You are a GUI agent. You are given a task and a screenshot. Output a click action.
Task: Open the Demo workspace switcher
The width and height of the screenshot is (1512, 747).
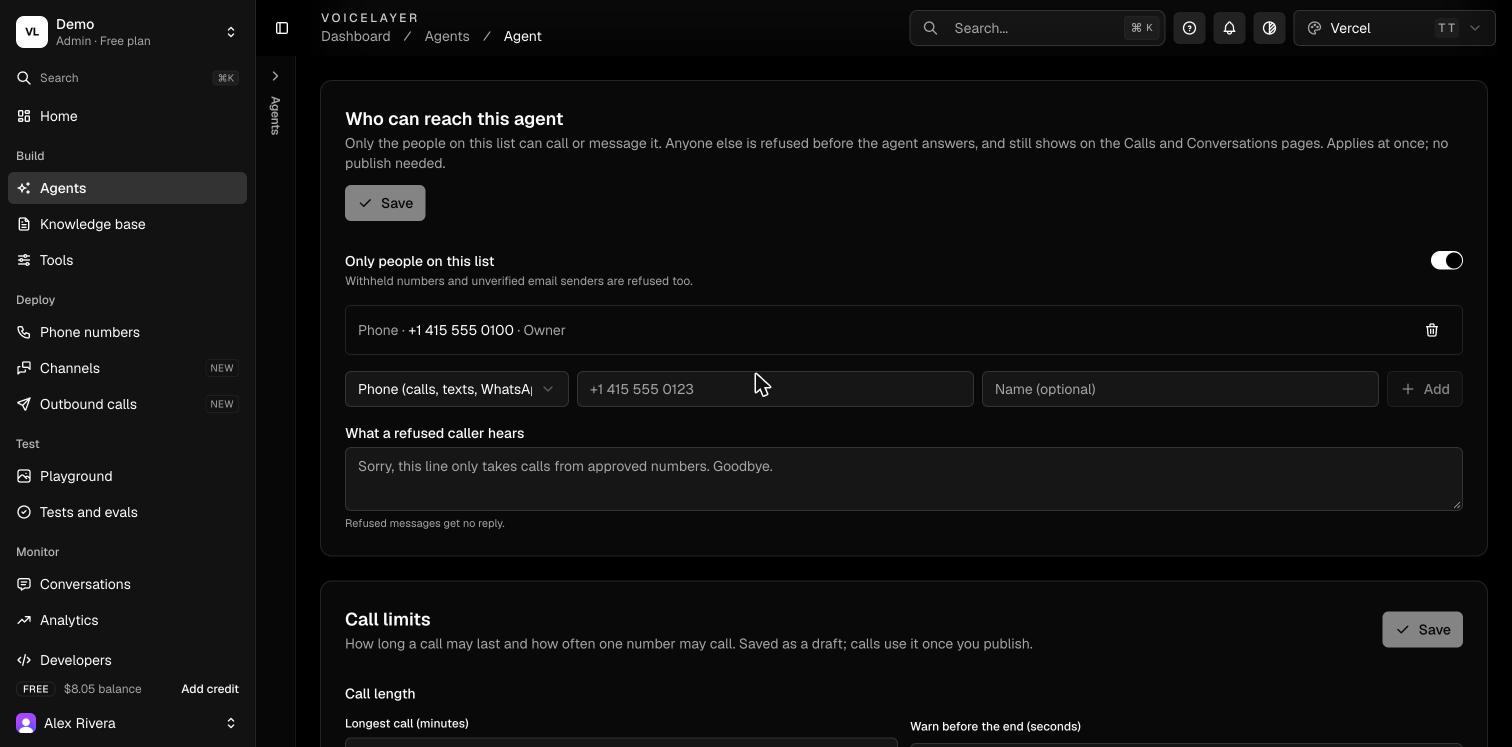coord(127,32)
